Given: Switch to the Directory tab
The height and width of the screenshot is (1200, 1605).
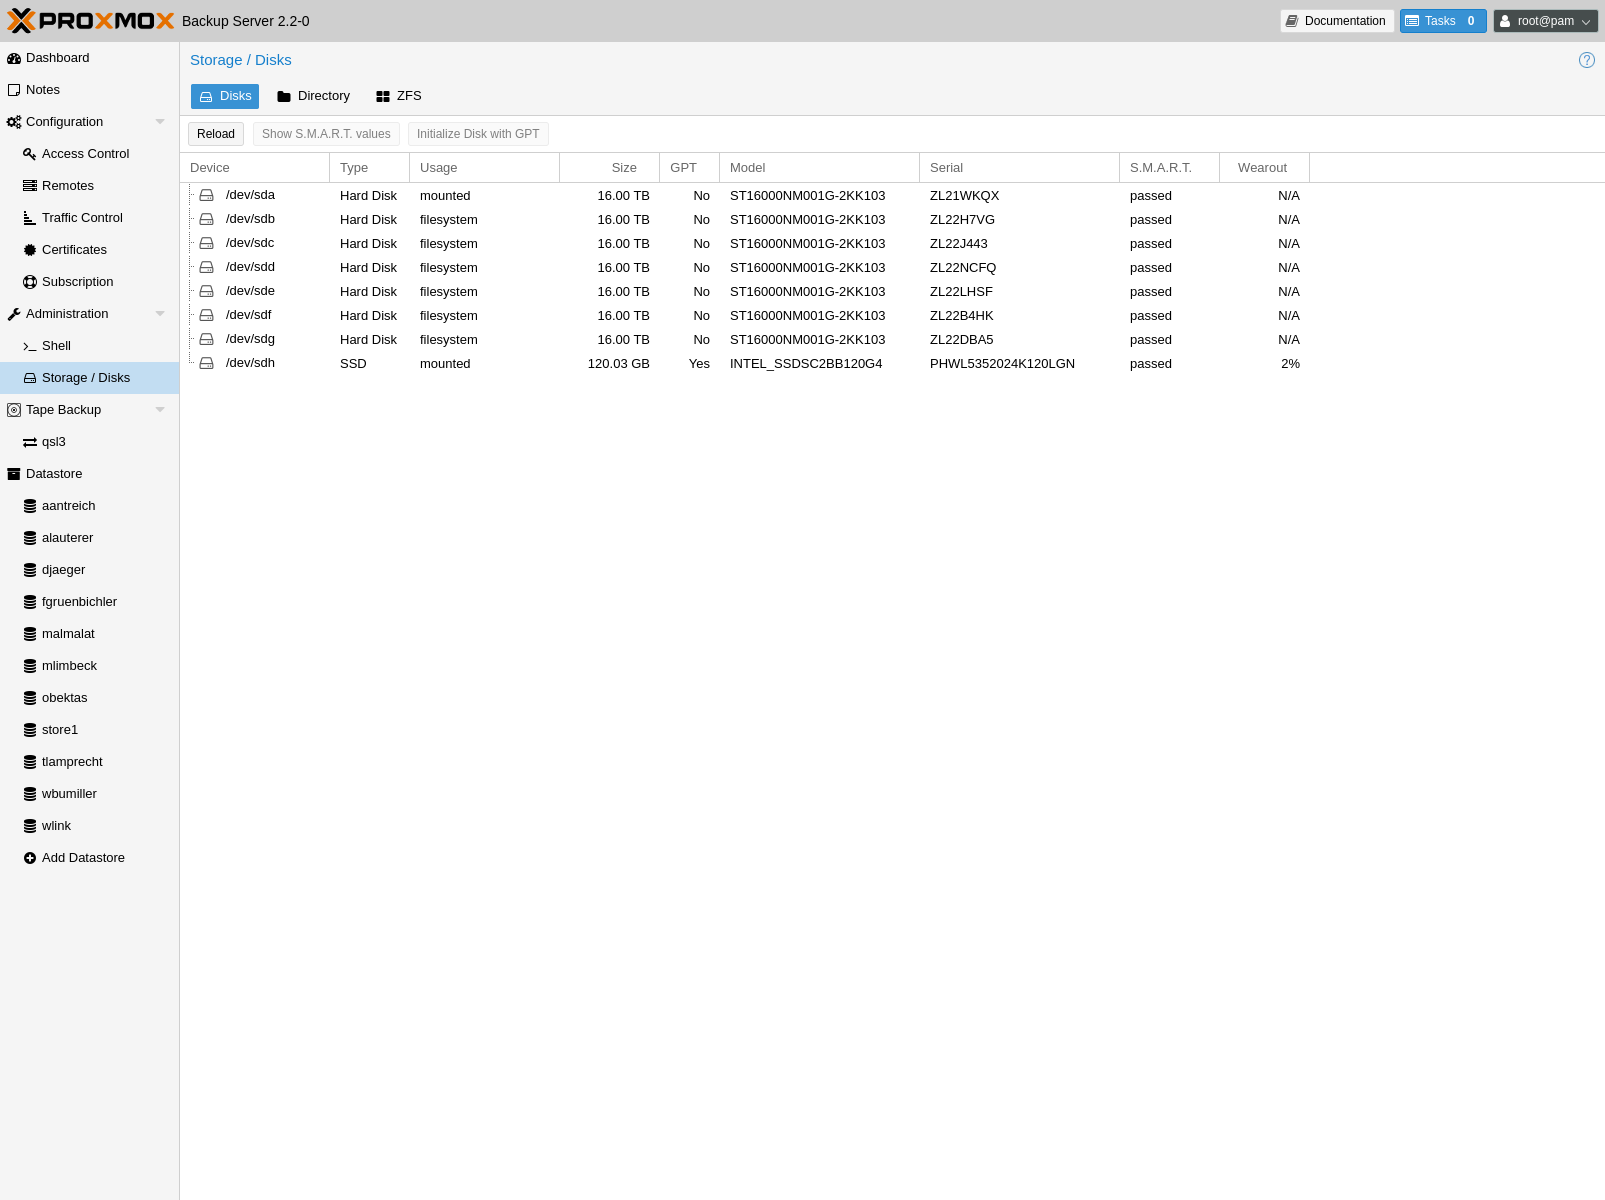Looking at the screenshot, I should (x=313, y=96).
